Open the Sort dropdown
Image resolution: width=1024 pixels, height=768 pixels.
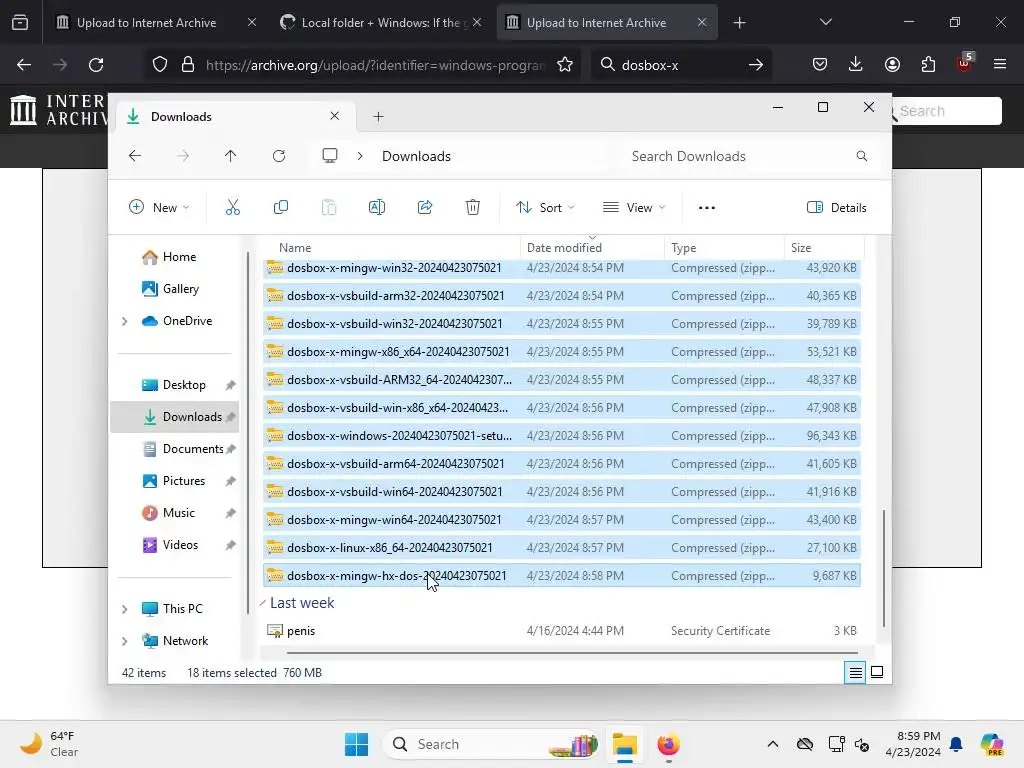(545, 208)
